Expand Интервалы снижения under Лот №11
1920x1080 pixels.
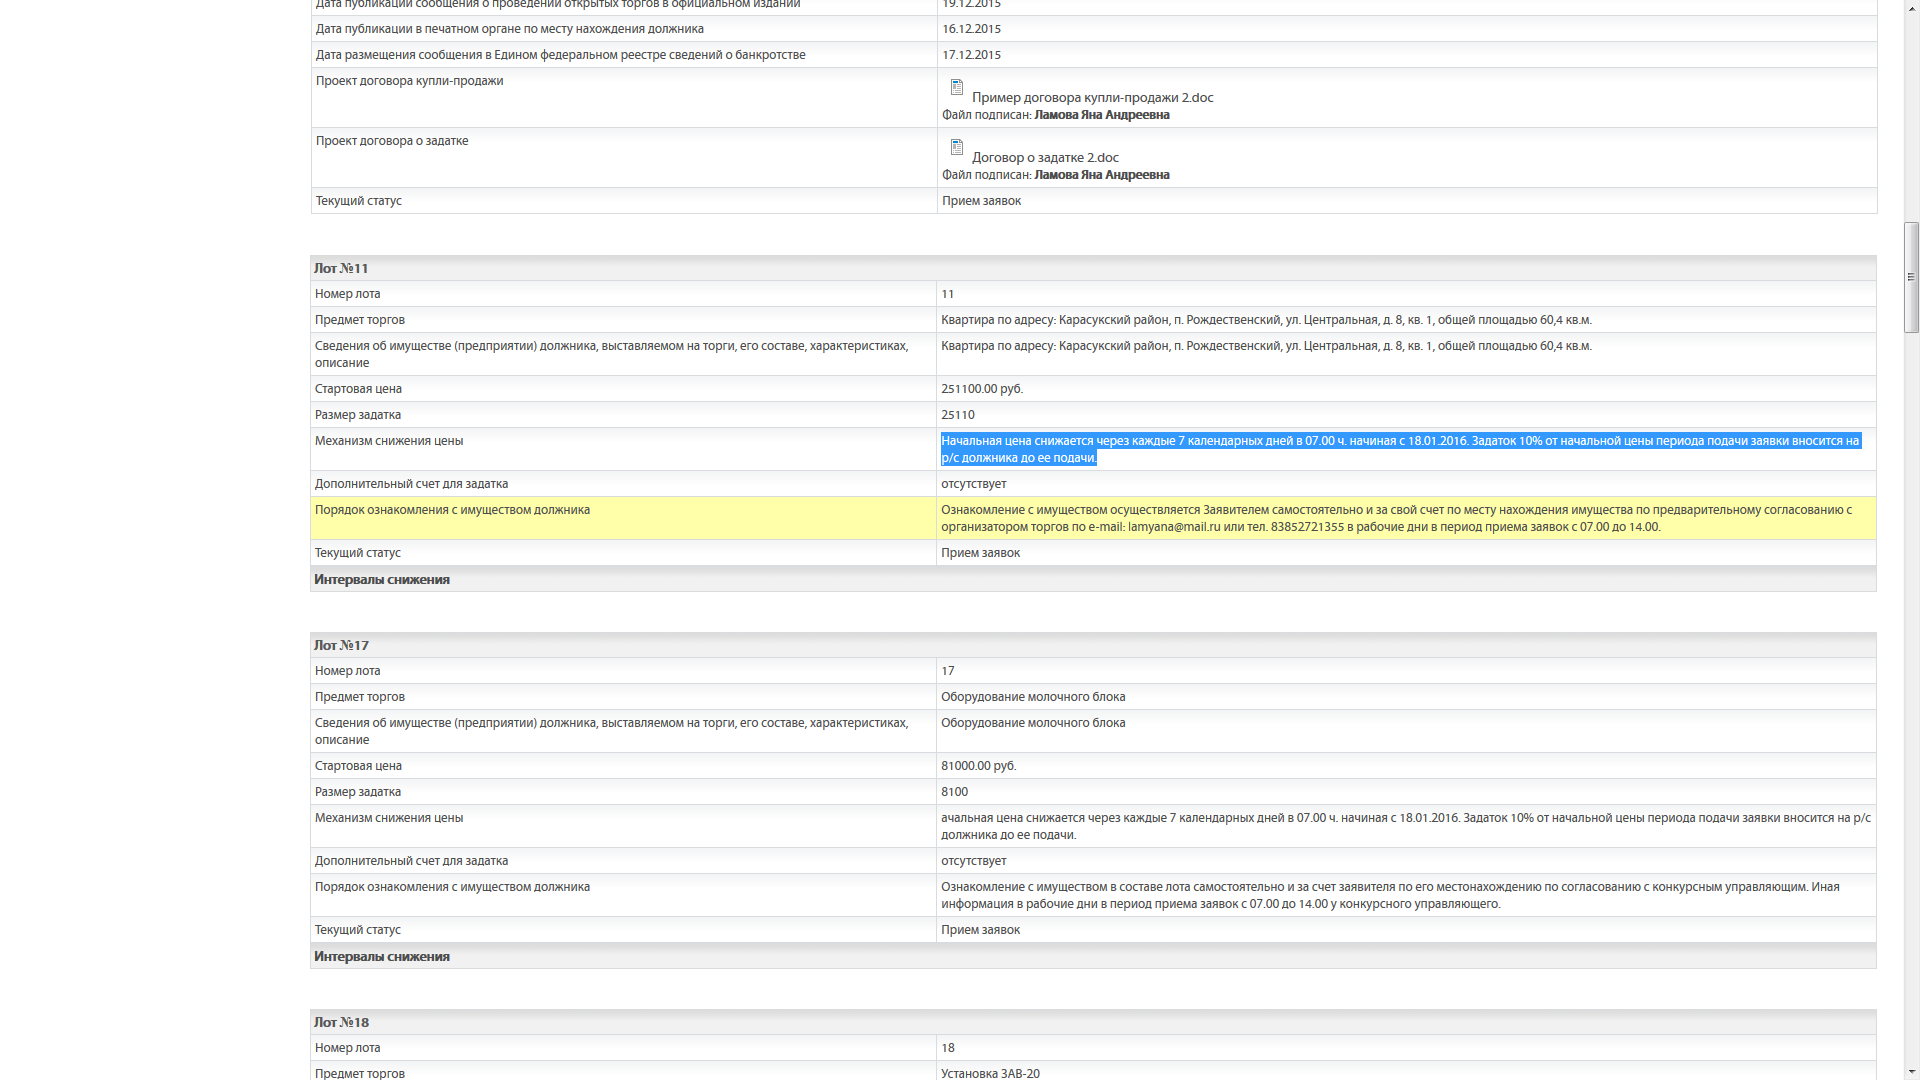tap(381, 580)
